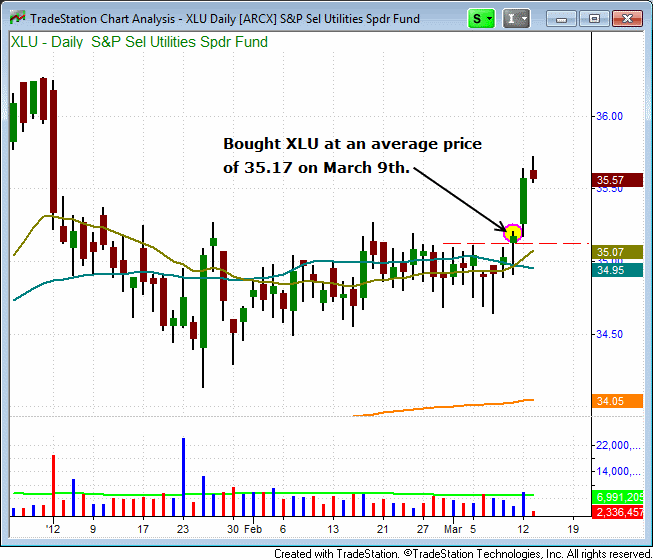Click the 6,991,205 volume average label

(617, 497)
